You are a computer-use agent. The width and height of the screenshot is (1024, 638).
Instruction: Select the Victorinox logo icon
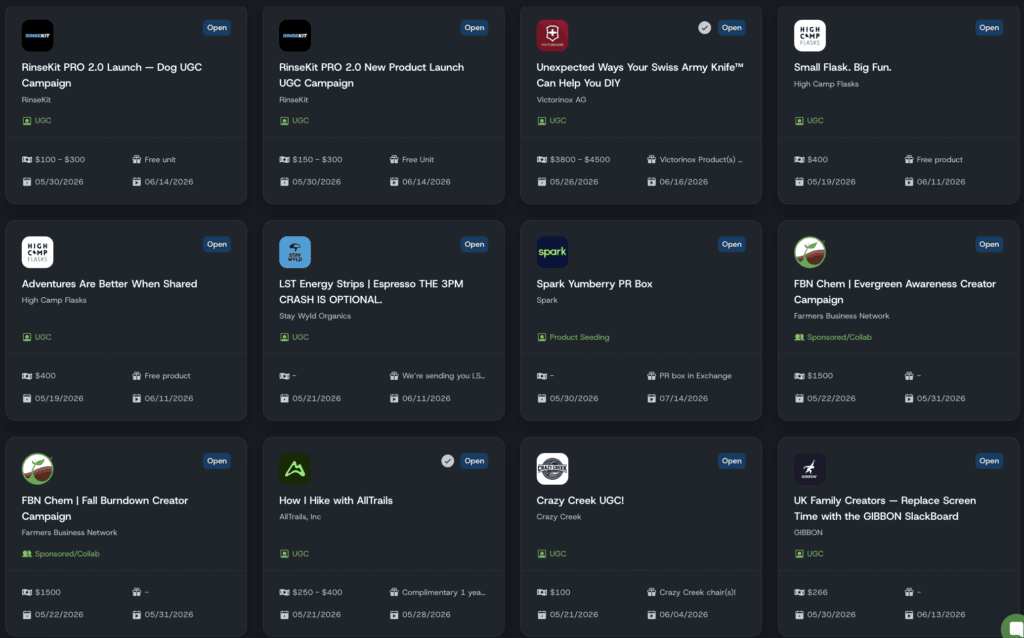pos(552,35)
